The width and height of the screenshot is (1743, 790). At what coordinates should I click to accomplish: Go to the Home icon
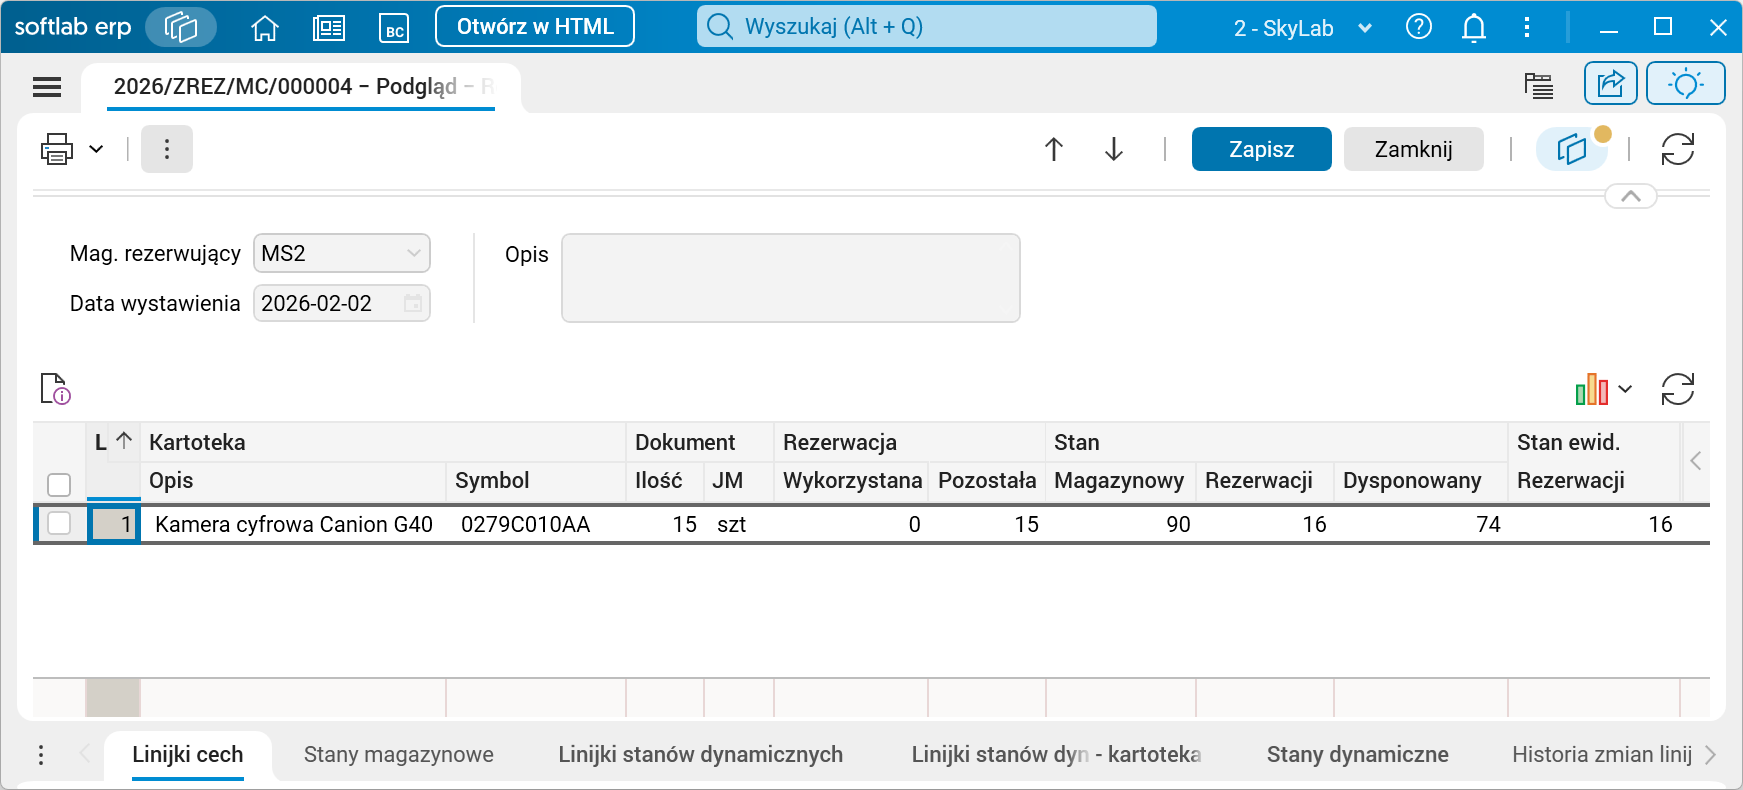coord(265,28)
